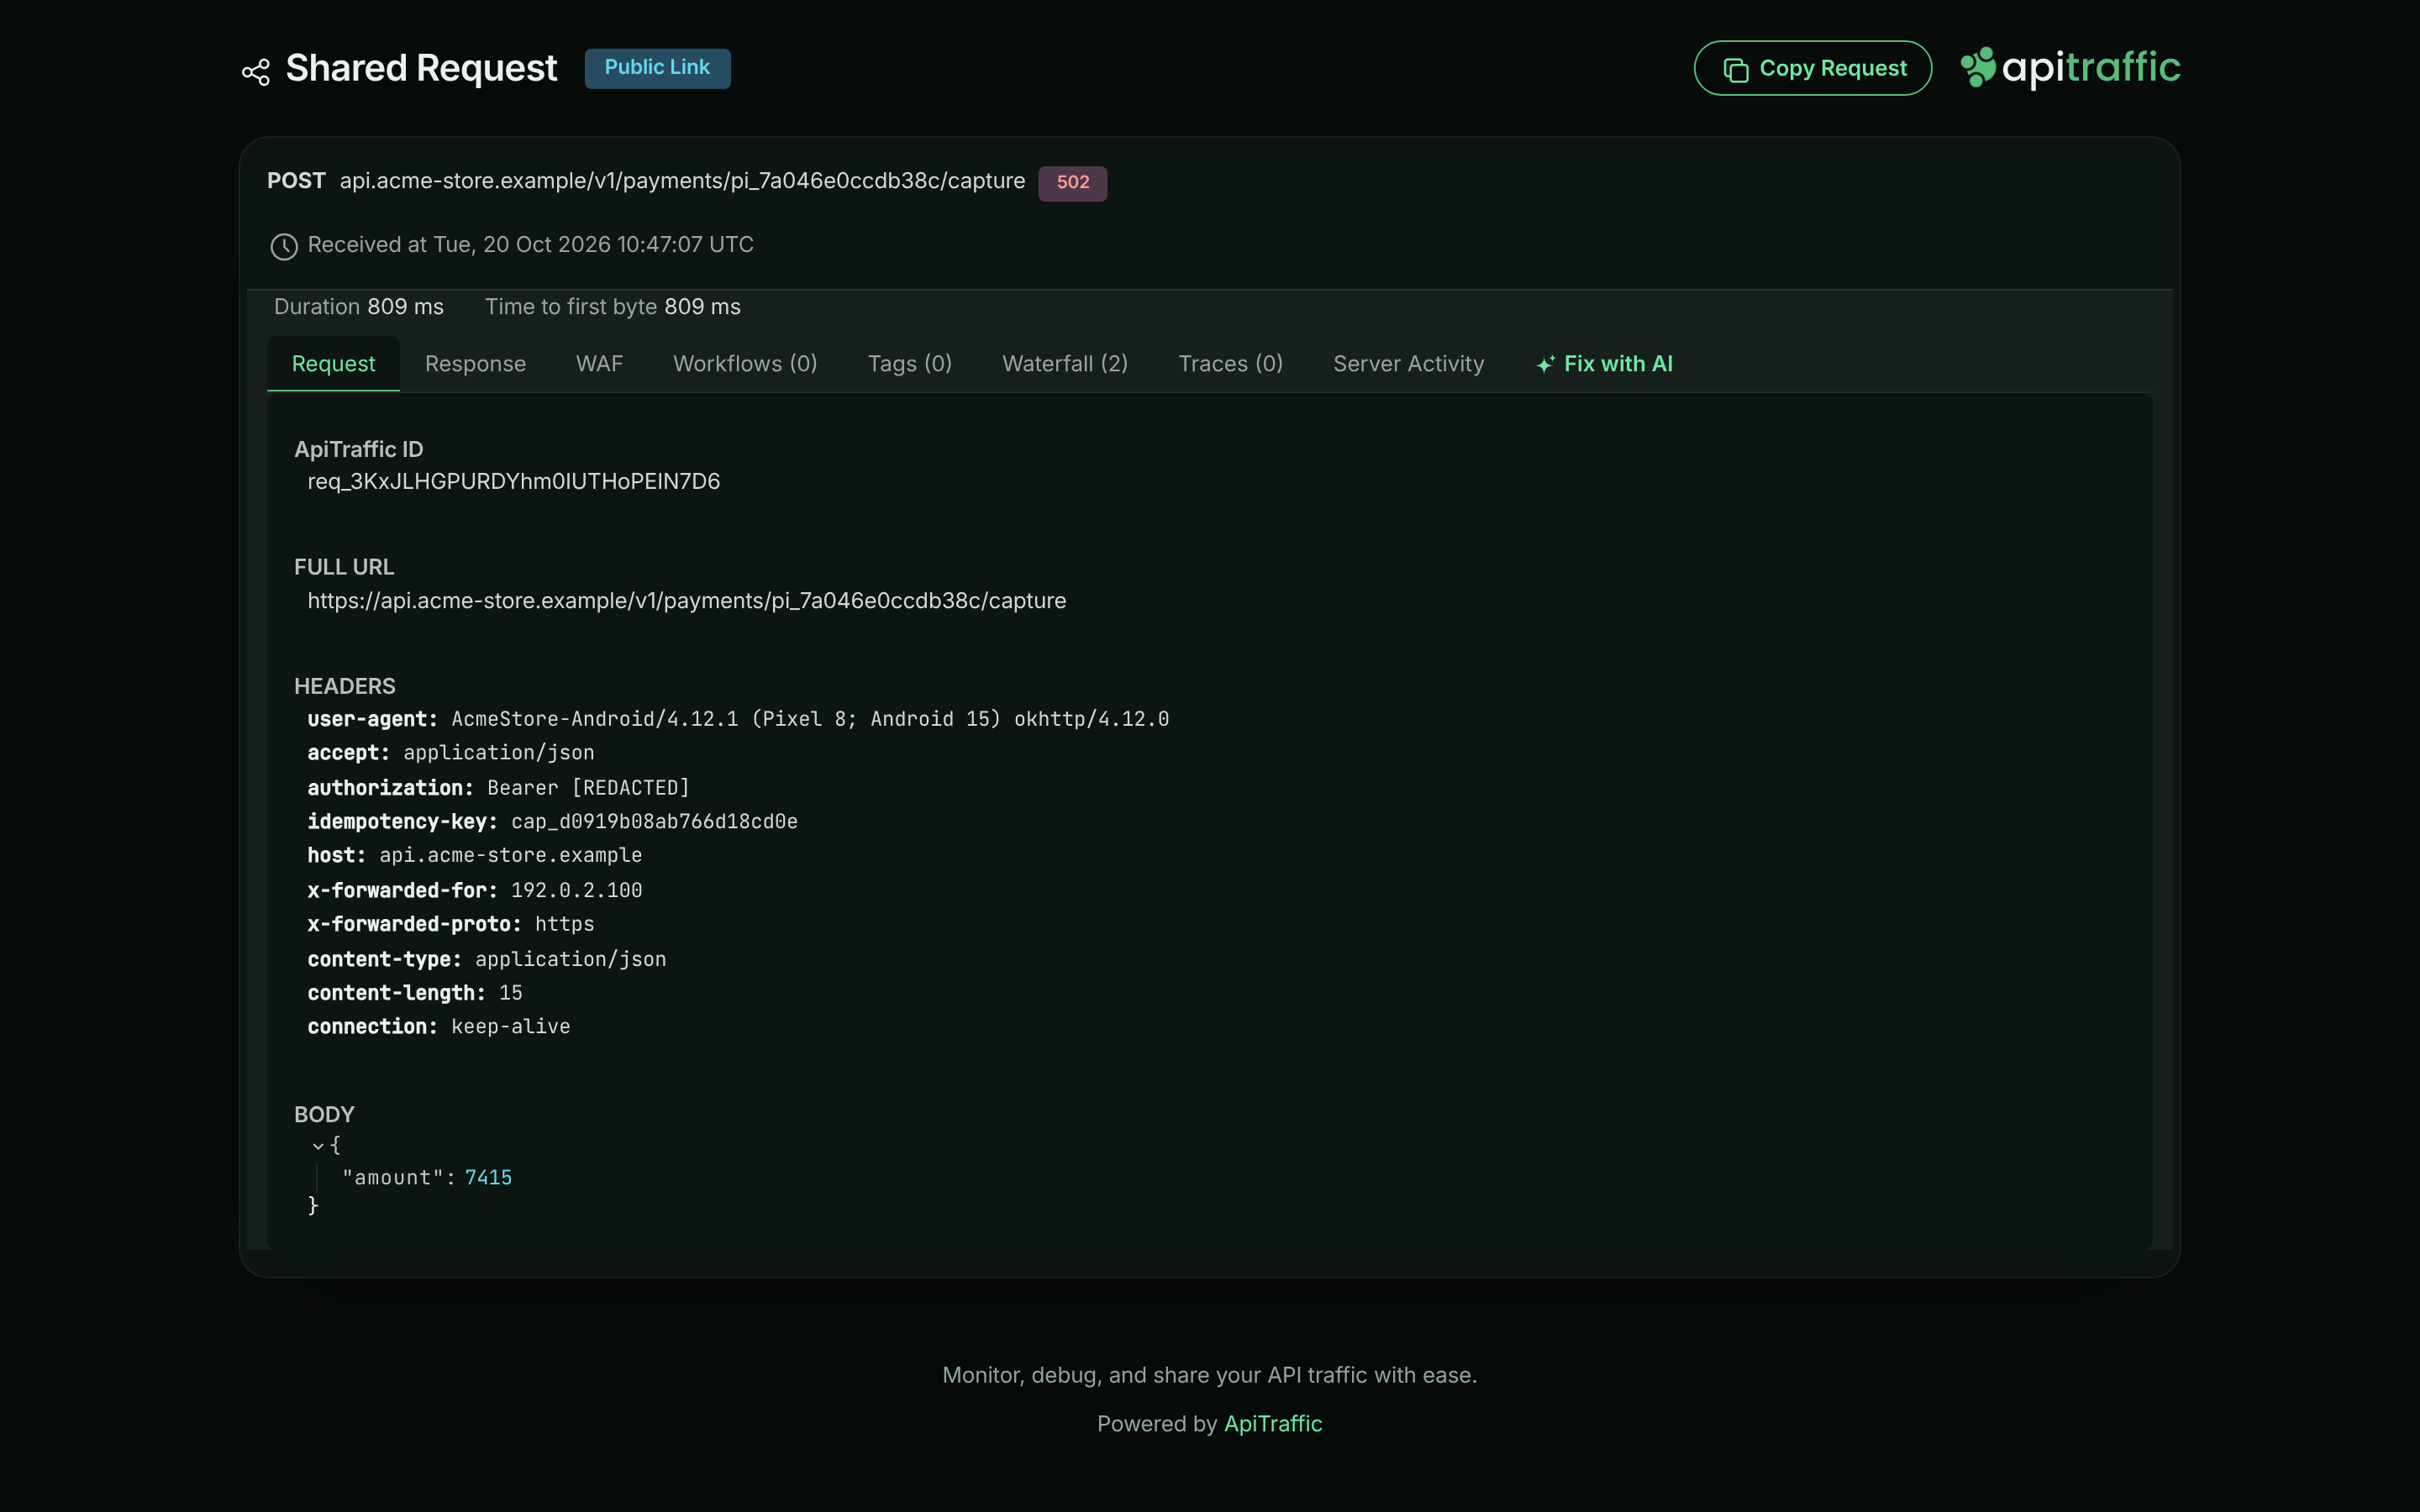Click the Fix with AI tab
Viewport: 2420px width, 1512px height.
point(1604,364)
